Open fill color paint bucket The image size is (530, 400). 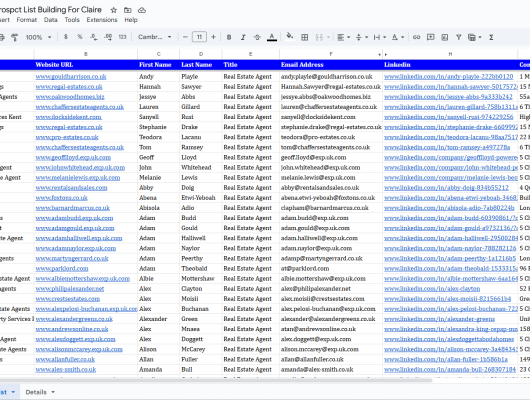pyautogui.click(x=290, y=37)
